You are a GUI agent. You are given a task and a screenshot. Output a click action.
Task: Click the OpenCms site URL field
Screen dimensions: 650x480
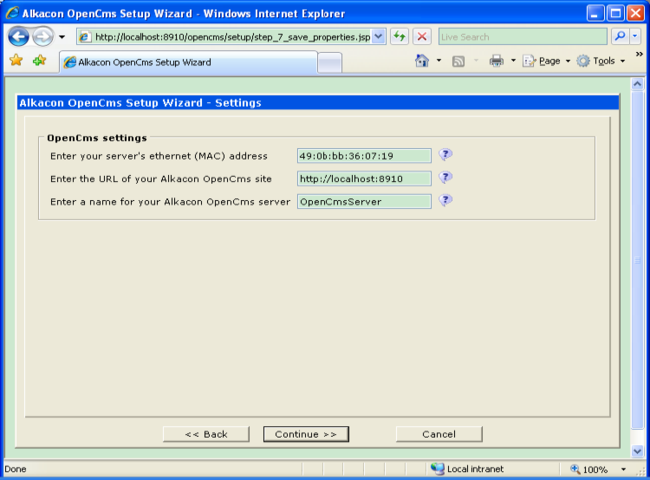[364, 179]
